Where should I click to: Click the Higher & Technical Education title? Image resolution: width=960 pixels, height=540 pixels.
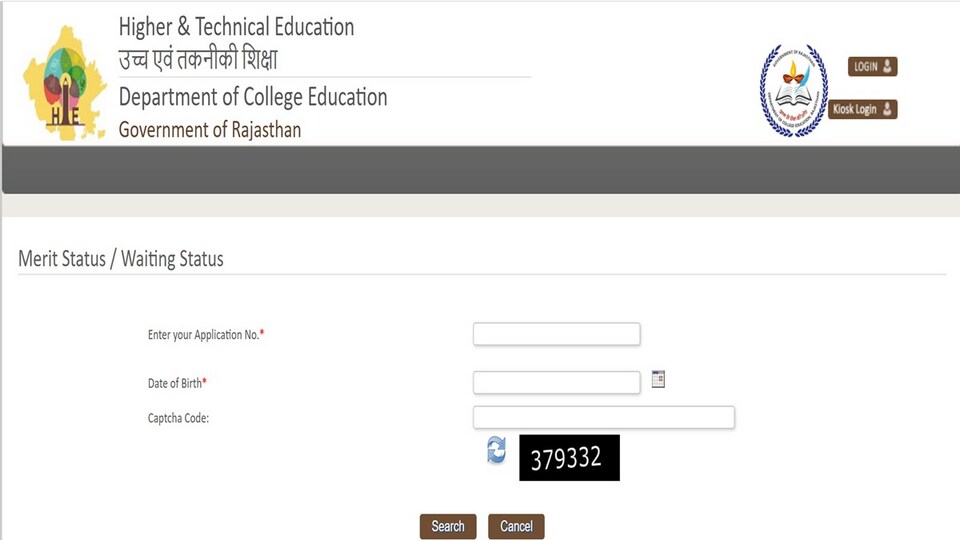click(x=236, y=27)
